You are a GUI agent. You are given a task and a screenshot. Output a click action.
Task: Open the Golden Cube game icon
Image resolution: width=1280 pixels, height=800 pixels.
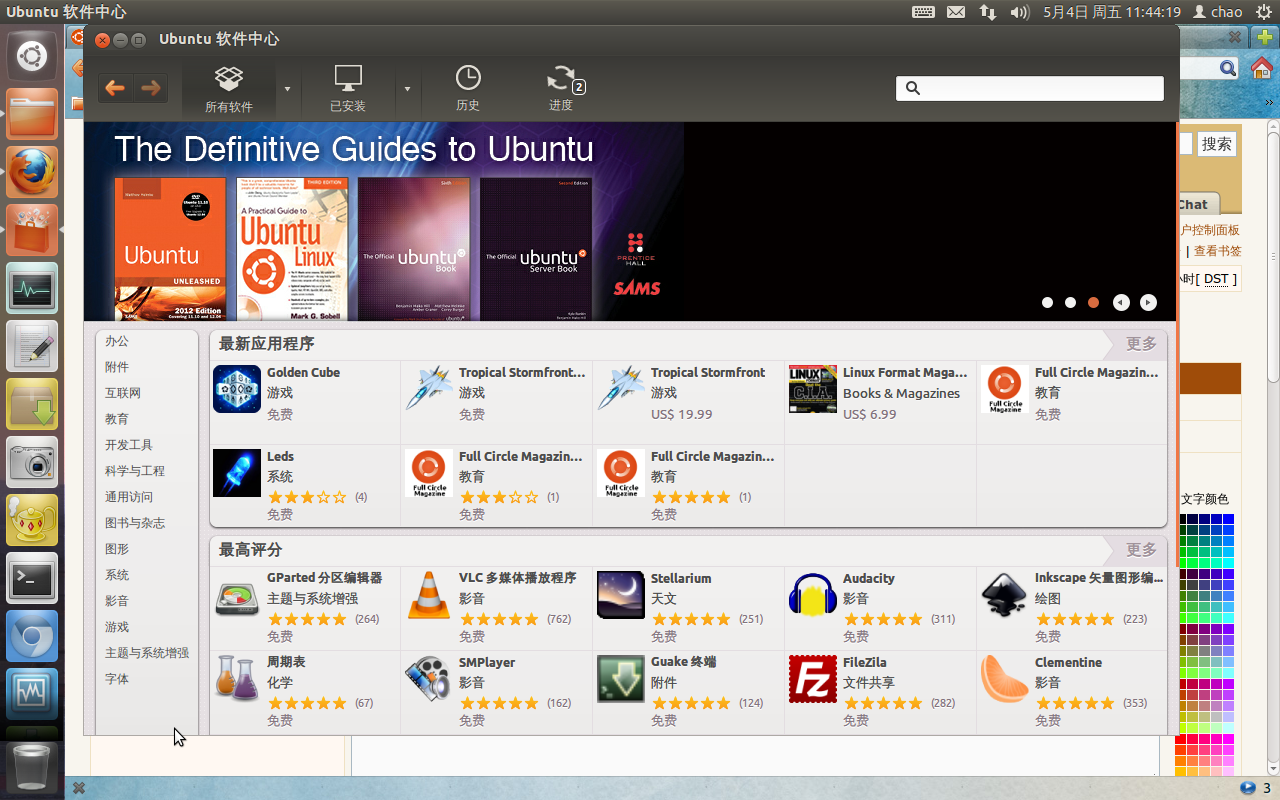[x=237, y=389]
